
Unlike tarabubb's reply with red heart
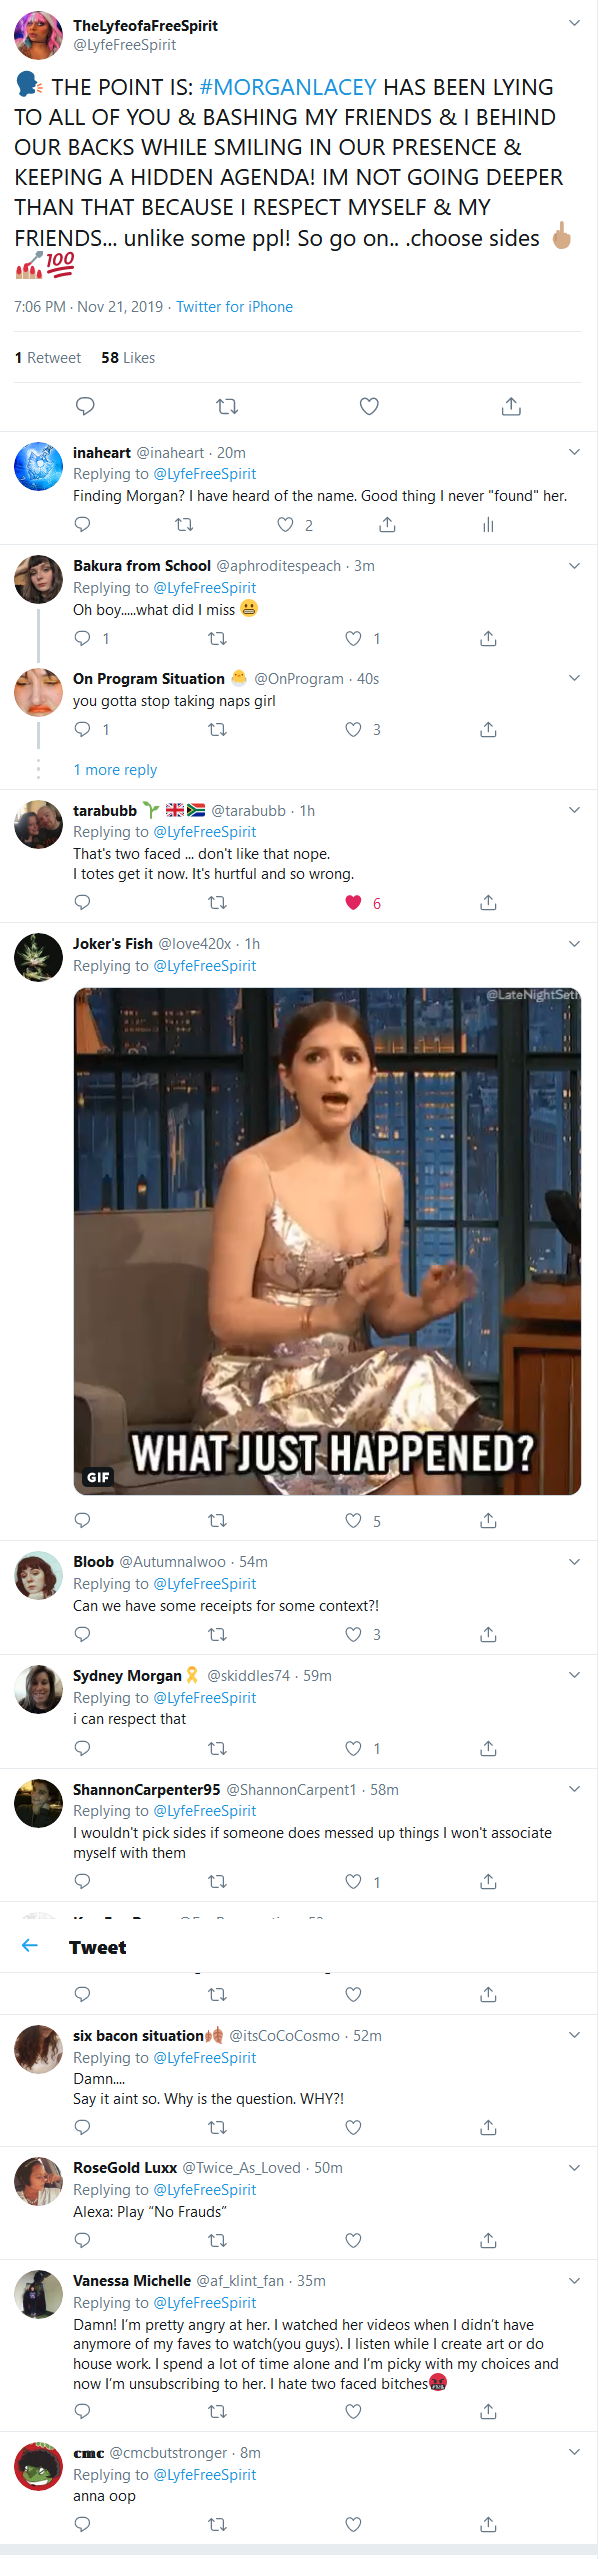click(353, 903)
